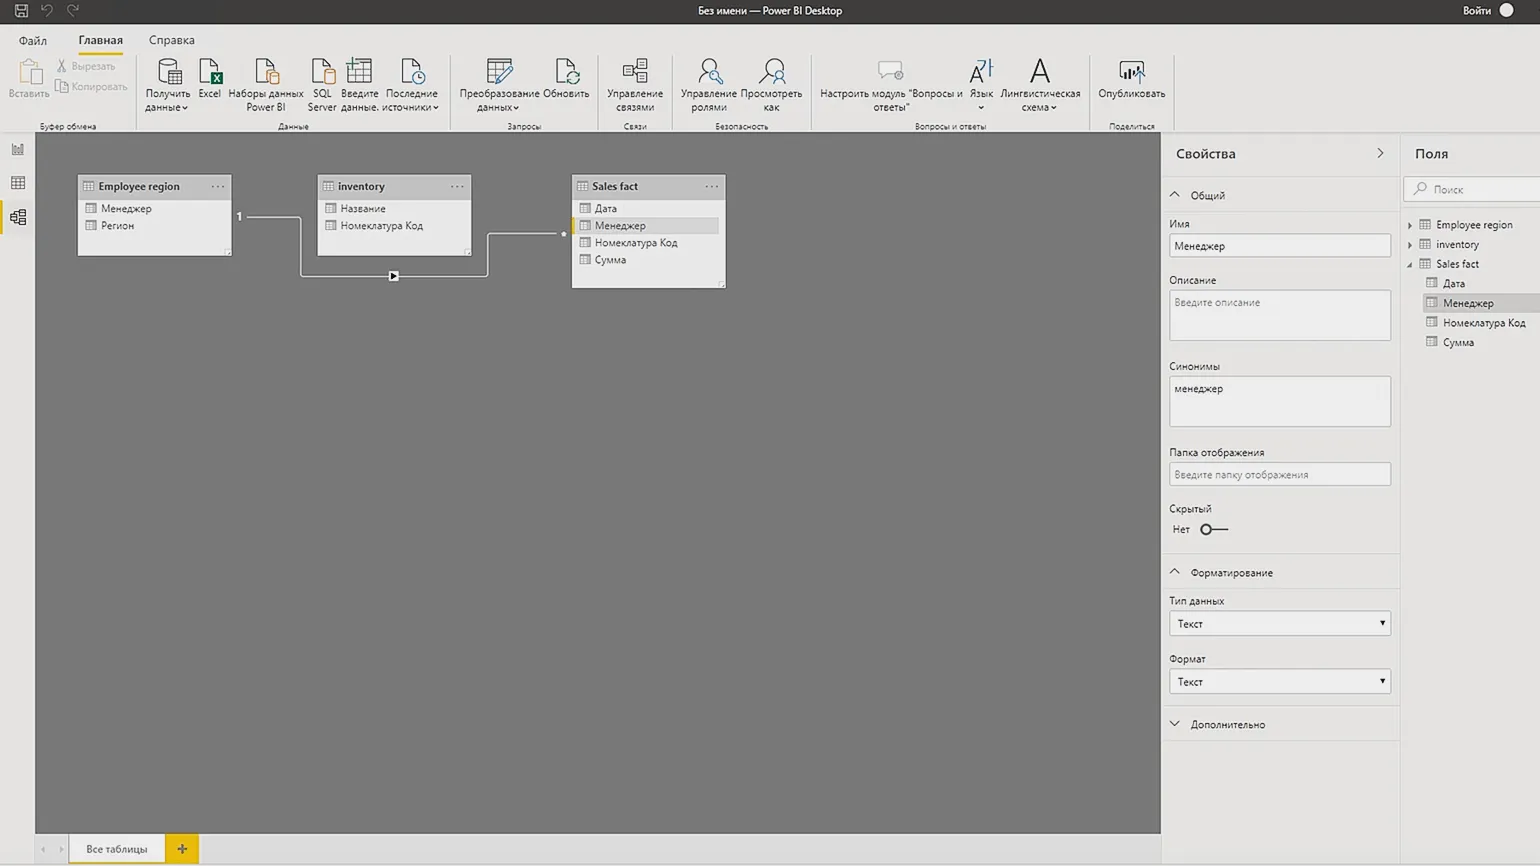Open Управление ролями security roles
Screen dimensions: 1540x866
(x=709, y=83)
